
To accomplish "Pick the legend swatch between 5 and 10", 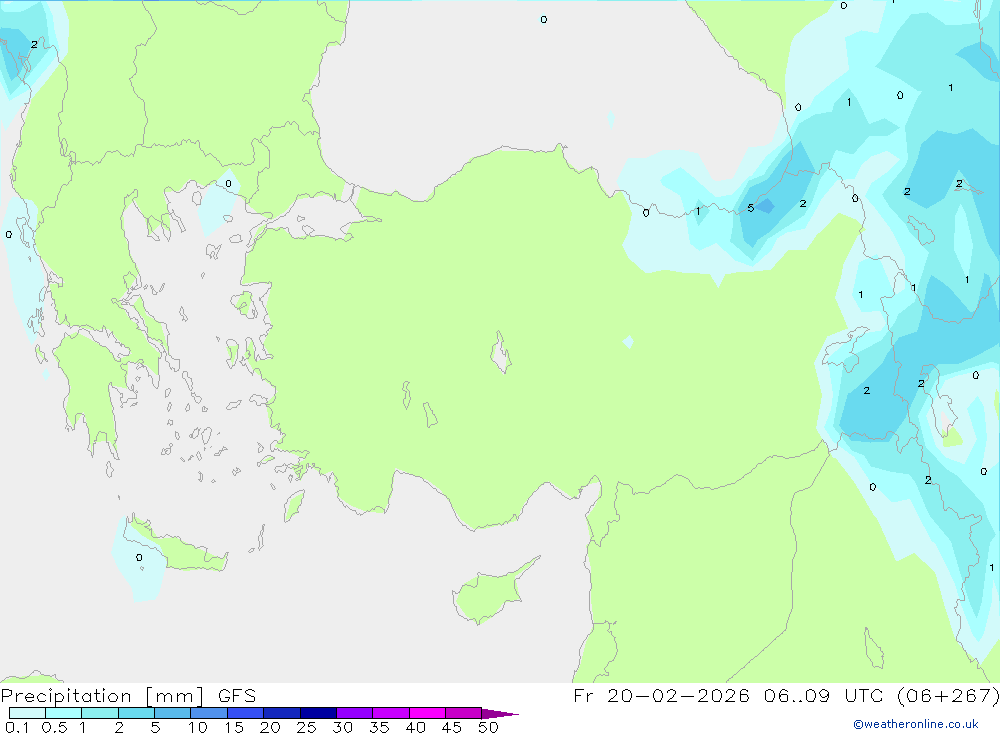I will point(172,713).
